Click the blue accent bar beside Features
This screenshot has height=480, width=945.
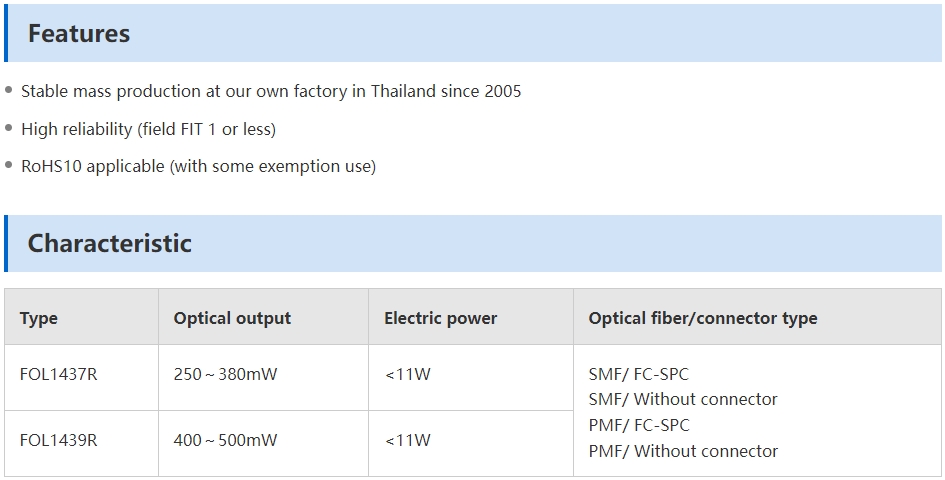[6, 33]
